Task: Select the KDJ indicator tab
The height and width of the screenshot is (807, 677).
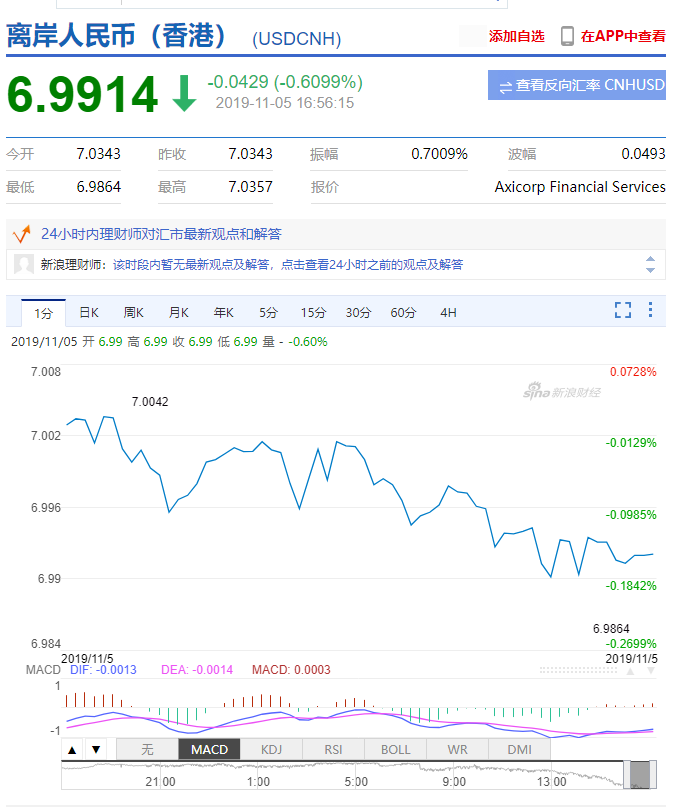Action: pos(271,749)
